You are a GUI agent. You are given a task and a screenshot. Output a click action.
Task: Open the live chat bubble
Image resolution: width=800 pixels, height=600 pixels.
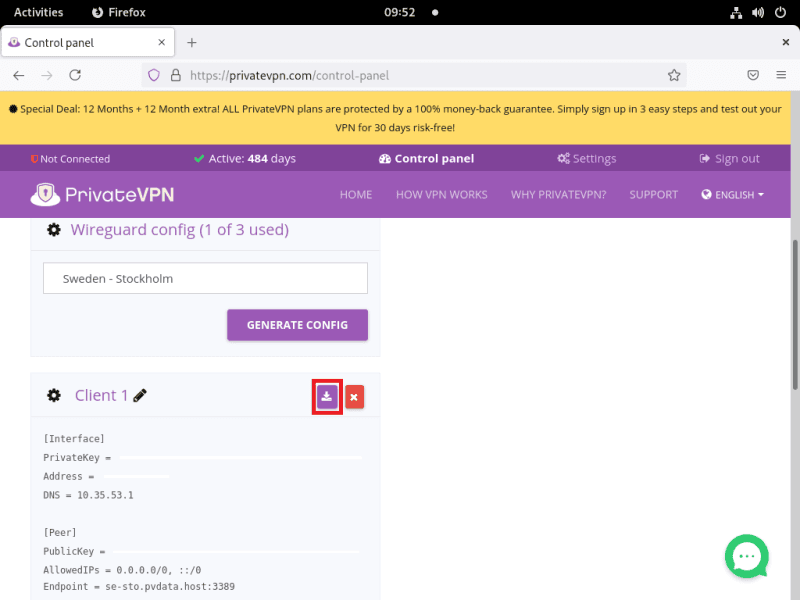[746, 556]
